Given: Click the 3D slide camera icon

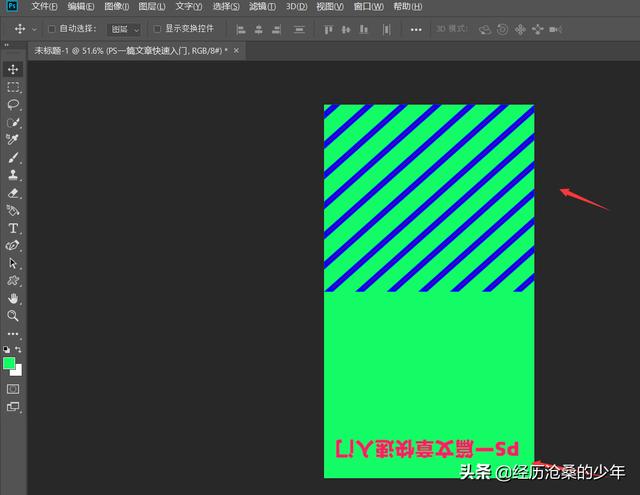Looking at the screenshot, I should point(538,29).
